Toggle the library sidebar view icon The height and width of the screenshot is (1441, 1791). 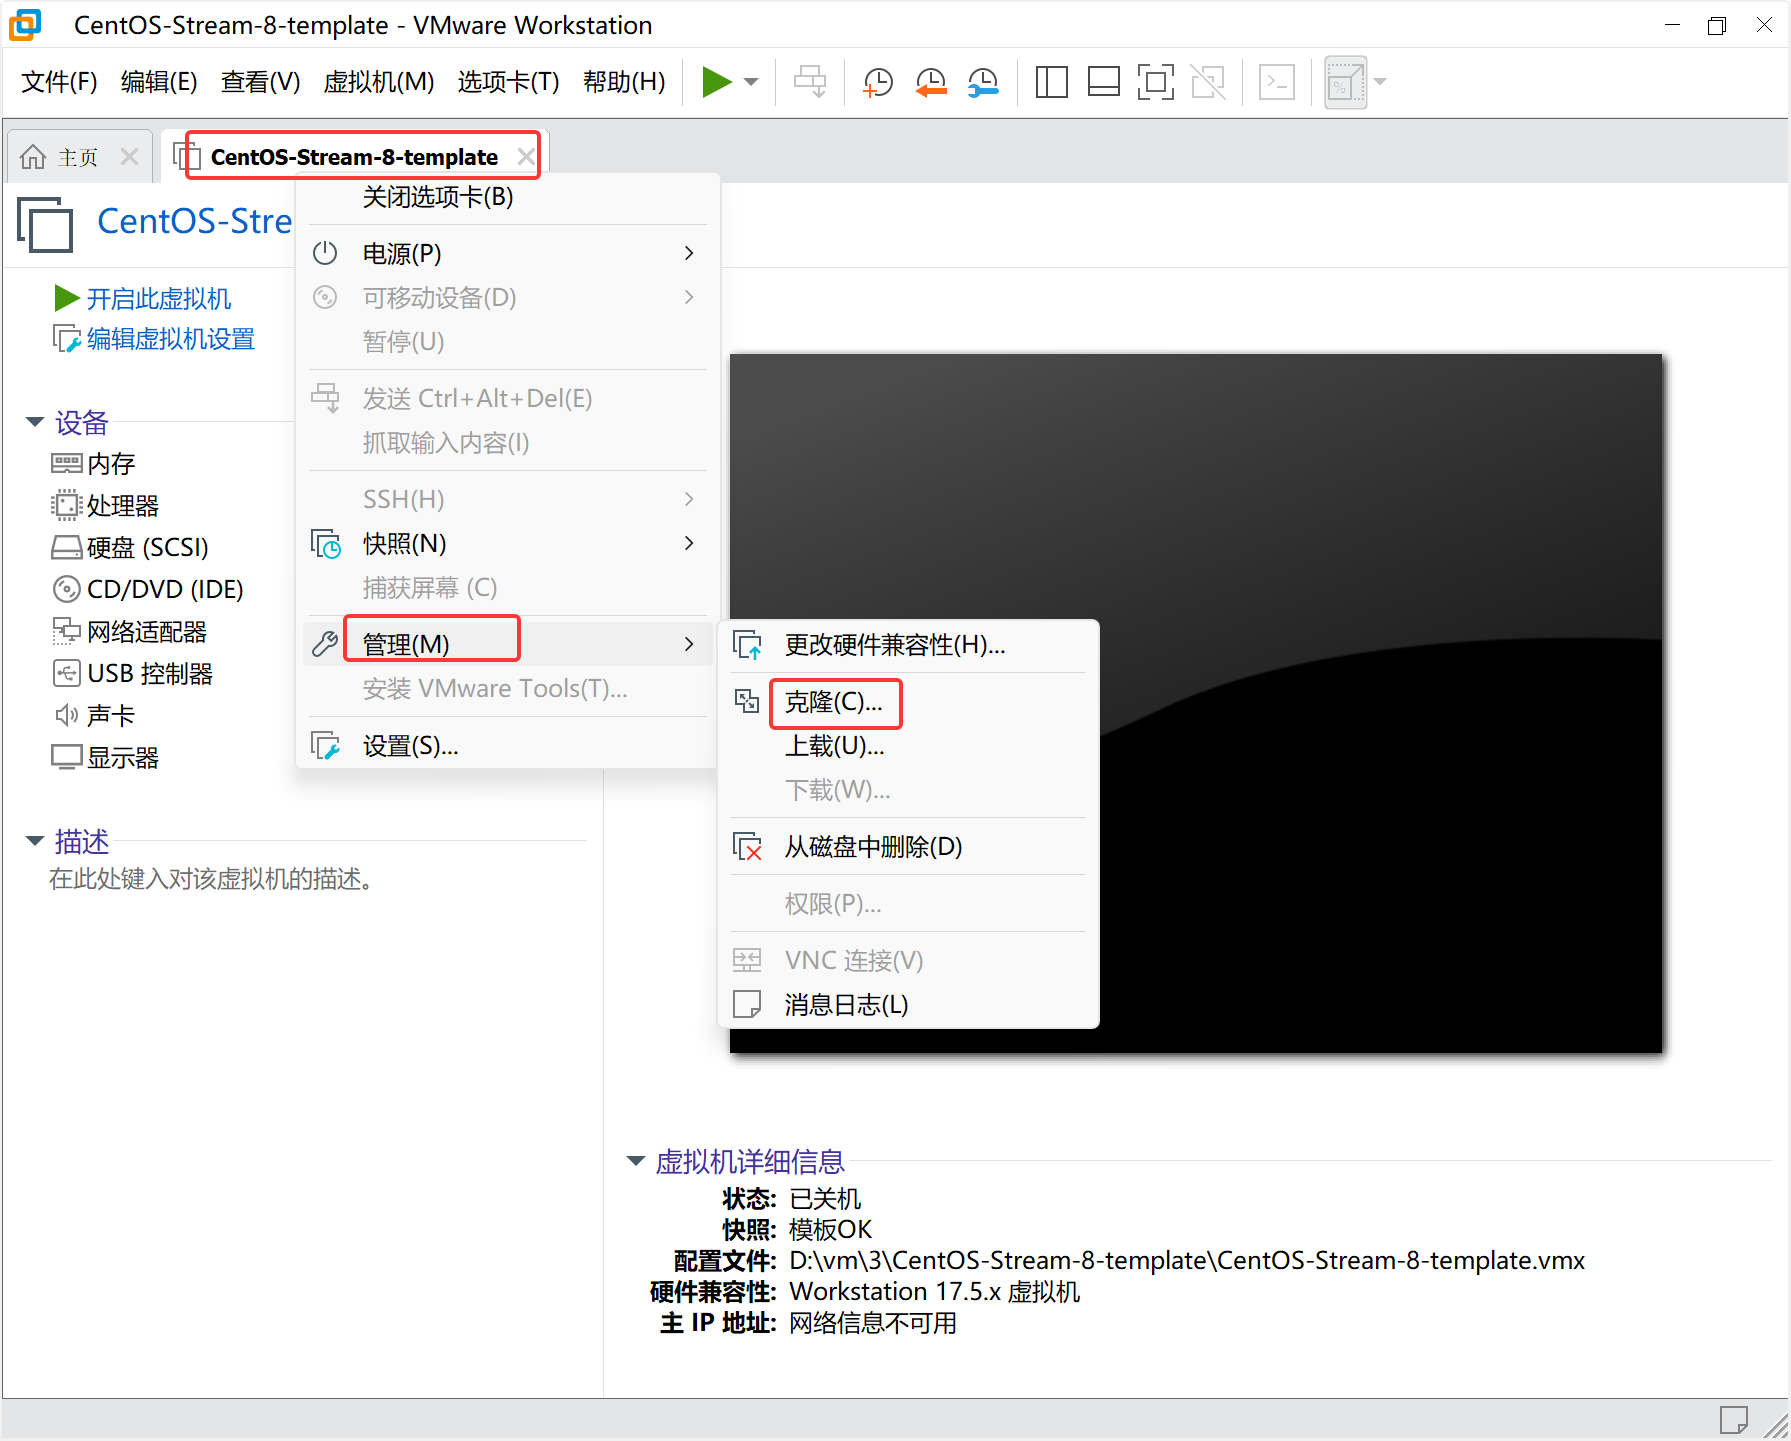pyautogui.click(x=1051, y=82)
